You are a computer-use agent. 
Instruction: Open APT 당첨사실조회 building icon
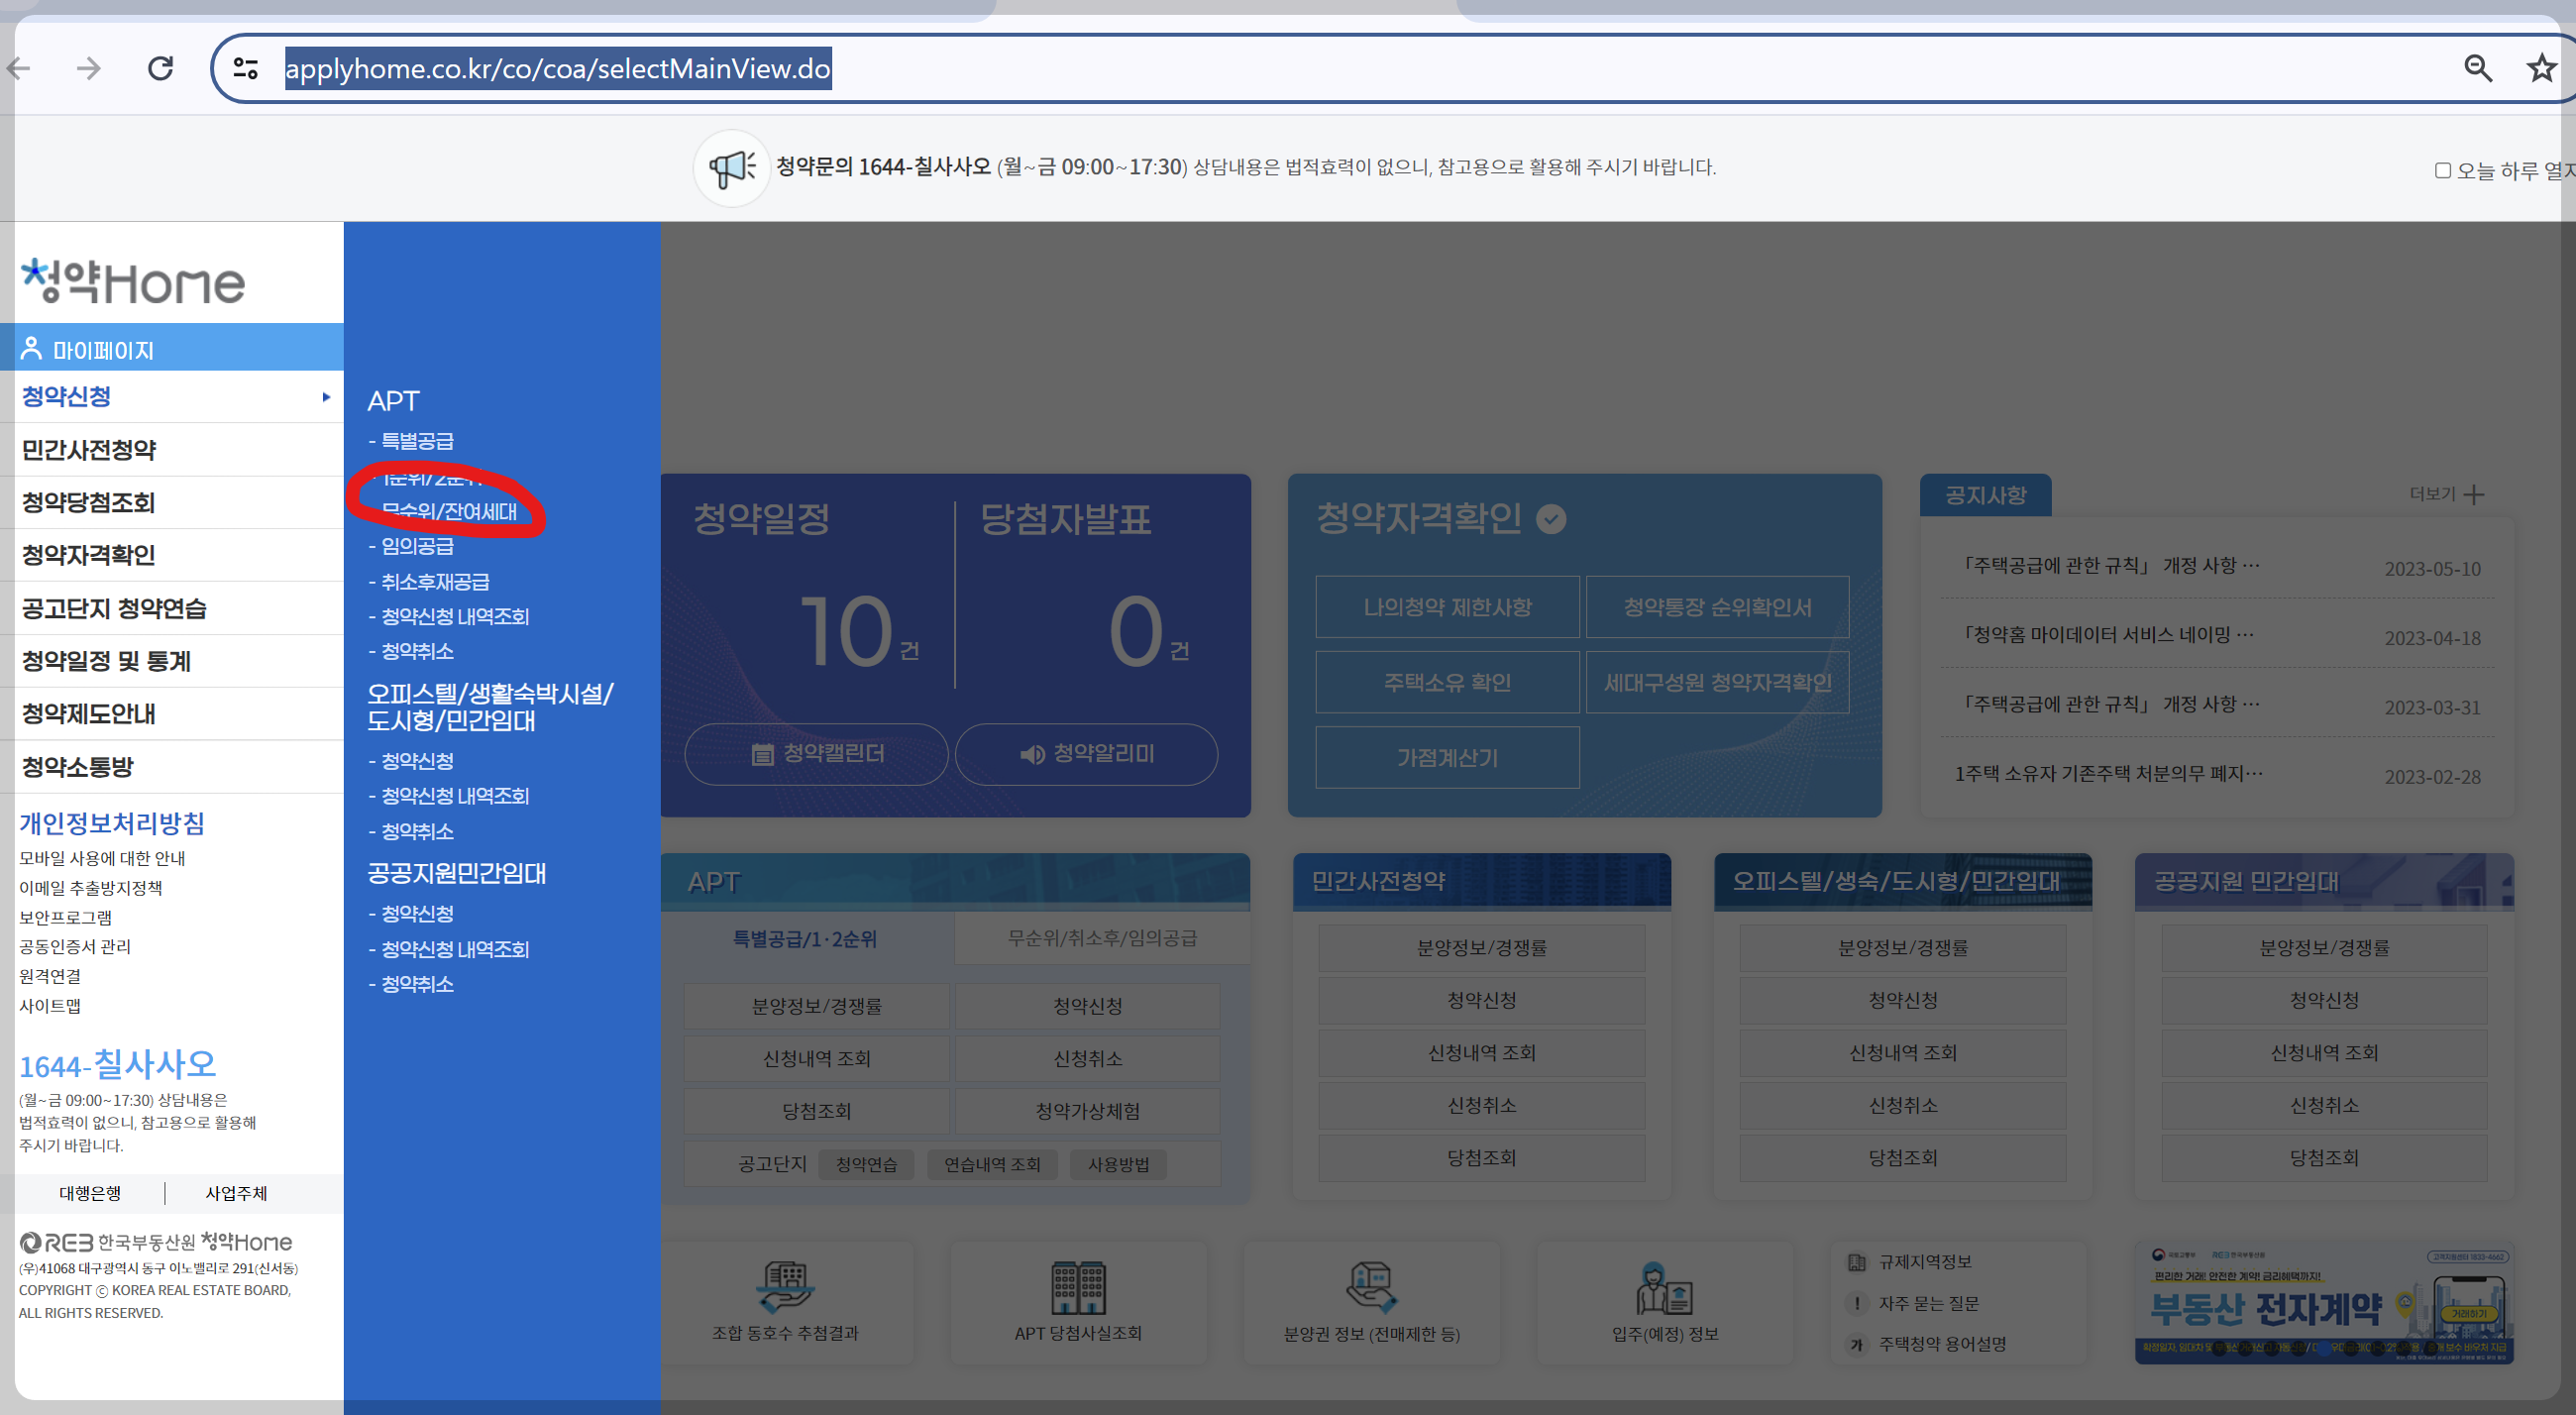(1078, 1287)
